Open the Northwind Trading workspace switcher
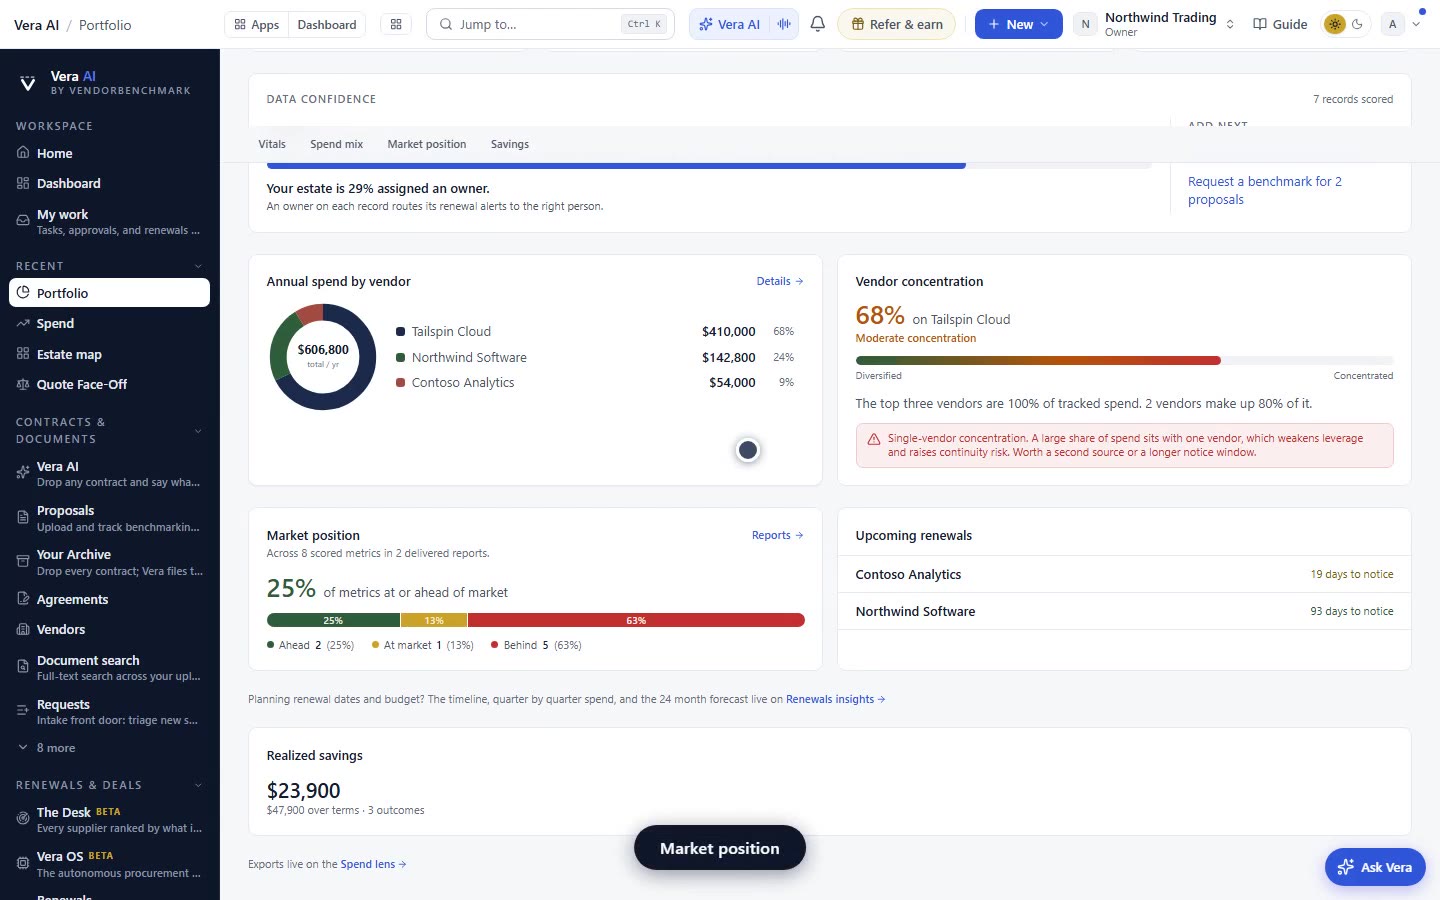Screen dimensions: 1440x900 pyautogui.click(x=1154, y=24)
